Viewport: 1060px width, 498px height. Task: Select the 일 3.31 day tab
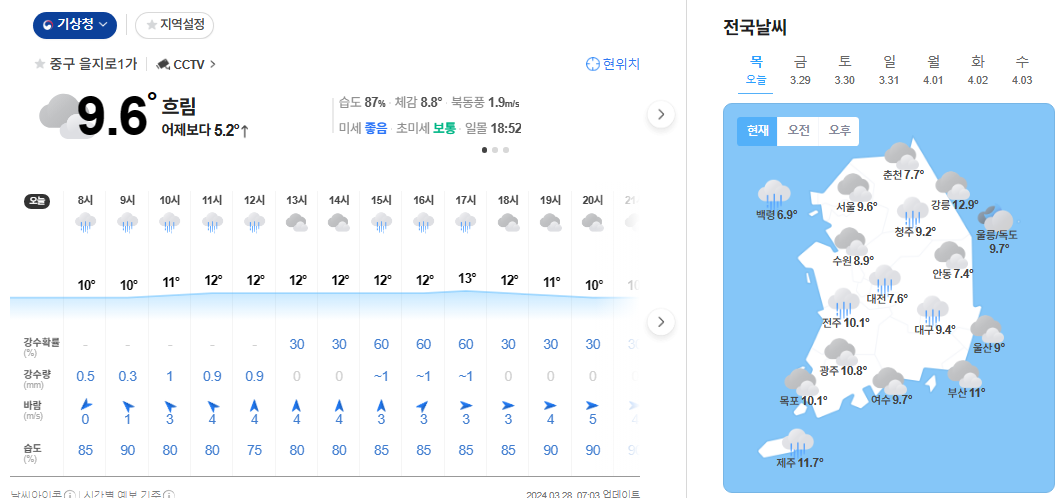pyautogui.click(x=888, y=70)
